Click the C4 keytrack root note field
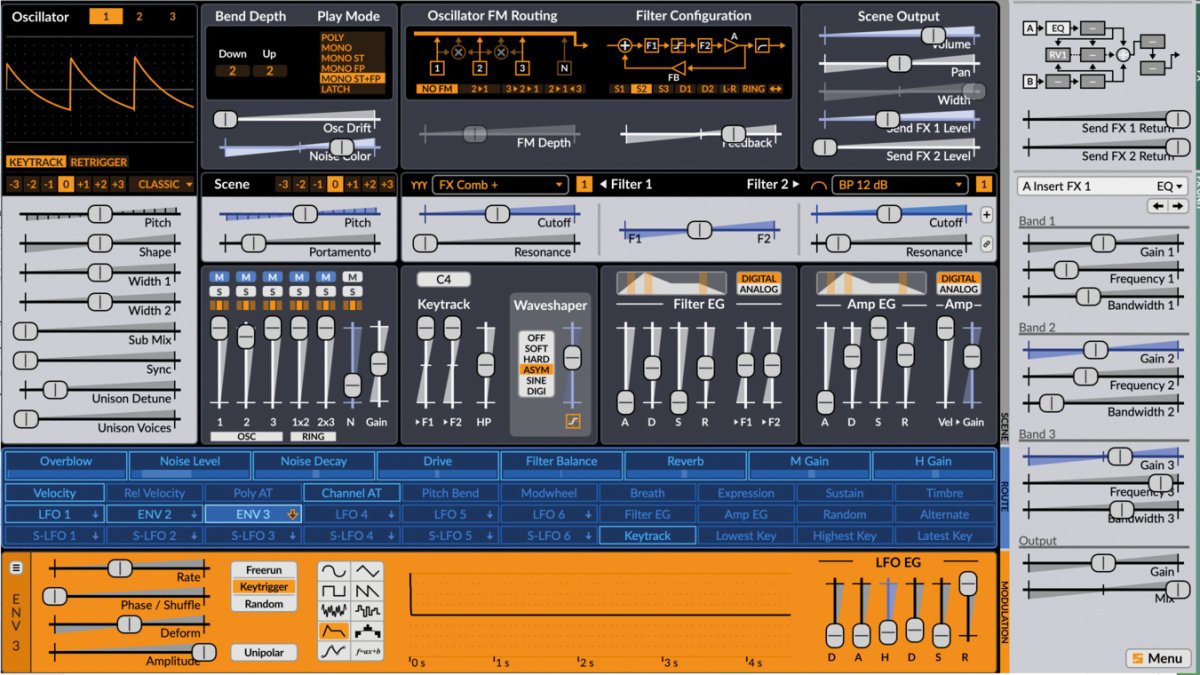The width and height of the screenshot is (1200, 675). point(443,279)
